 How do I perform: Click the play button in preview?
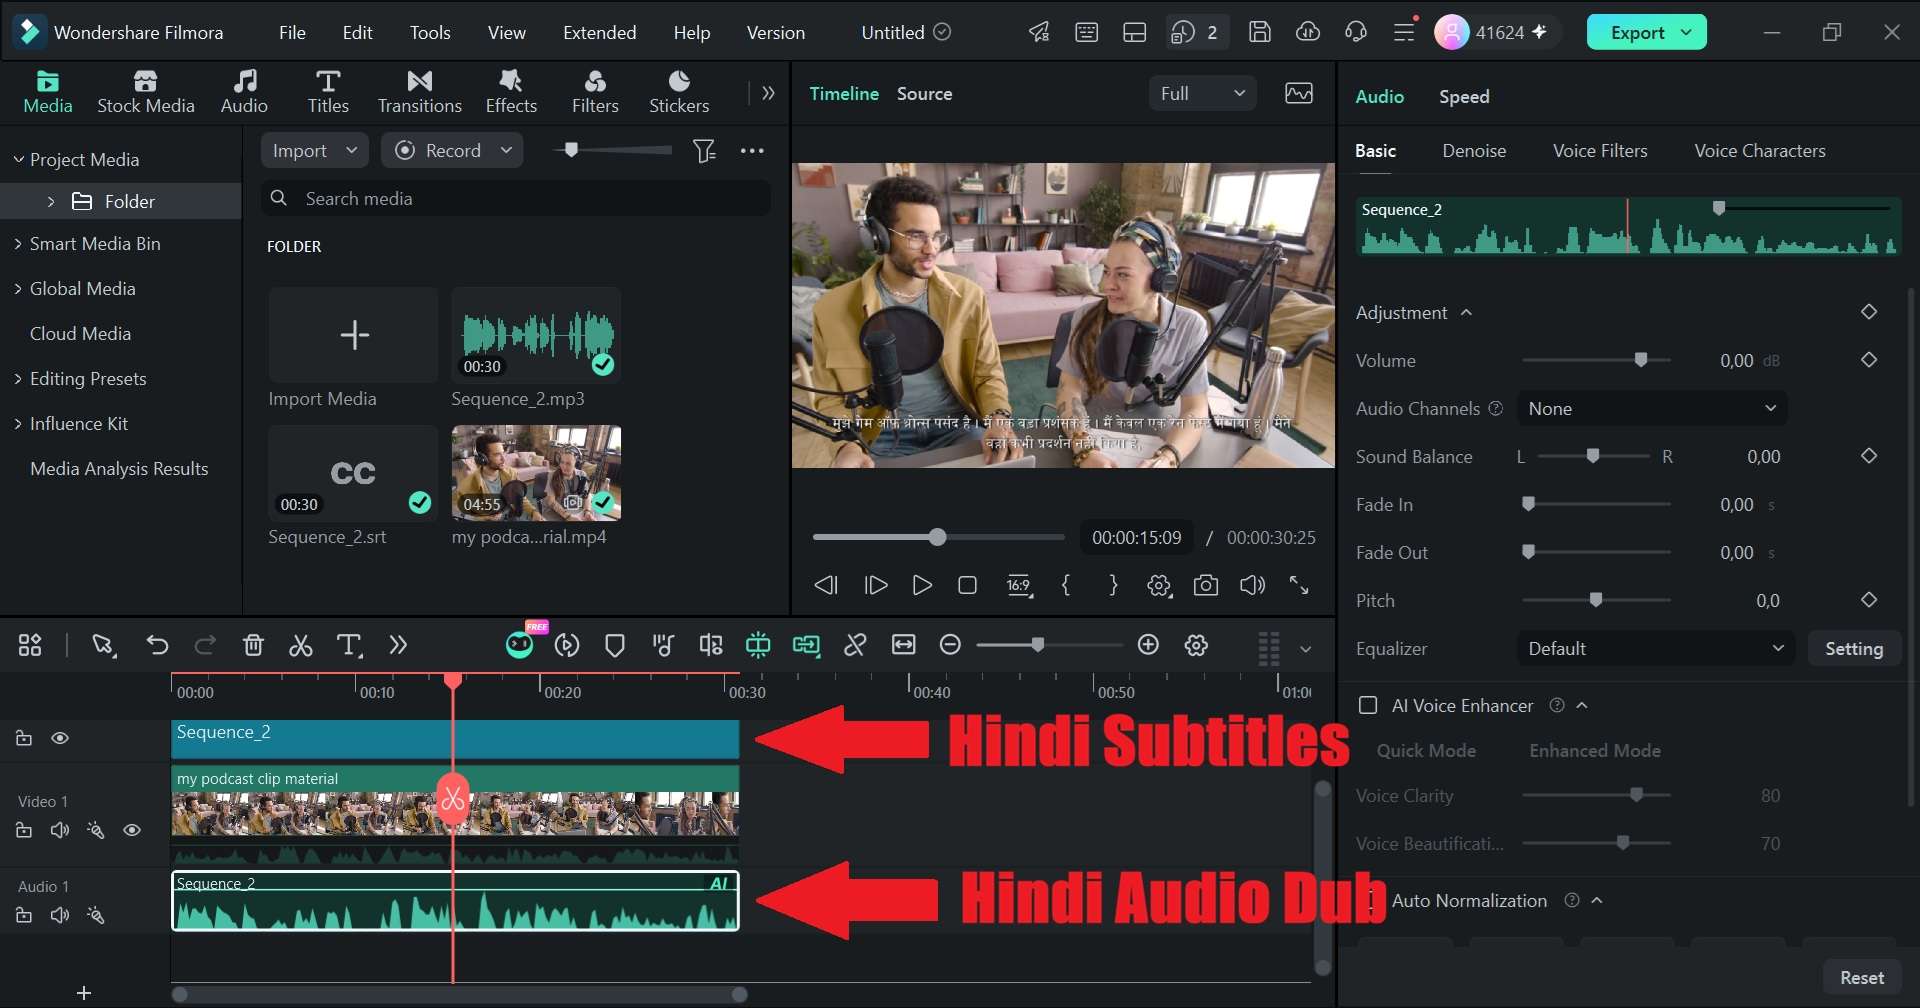[x=922, y=585]
